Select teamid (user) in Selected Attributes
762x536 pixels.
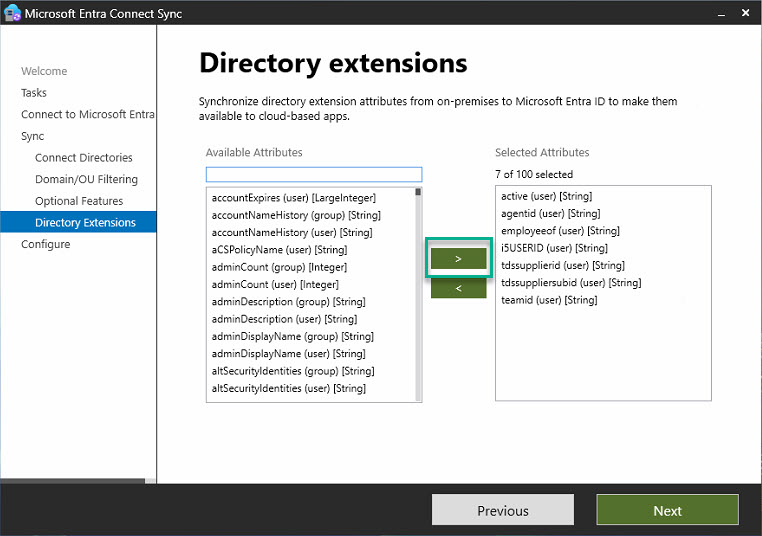[x=549, y=300]
